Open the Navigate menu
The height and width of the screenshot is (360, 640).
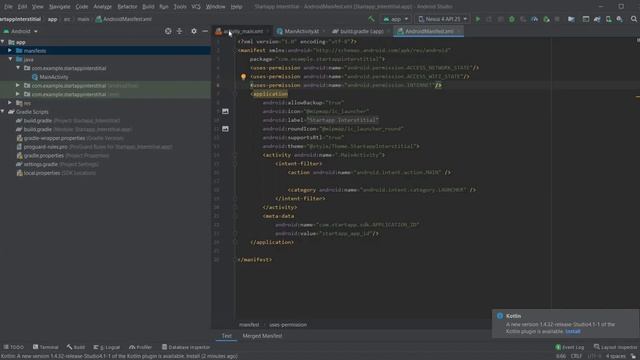click(x=60, y=7)
